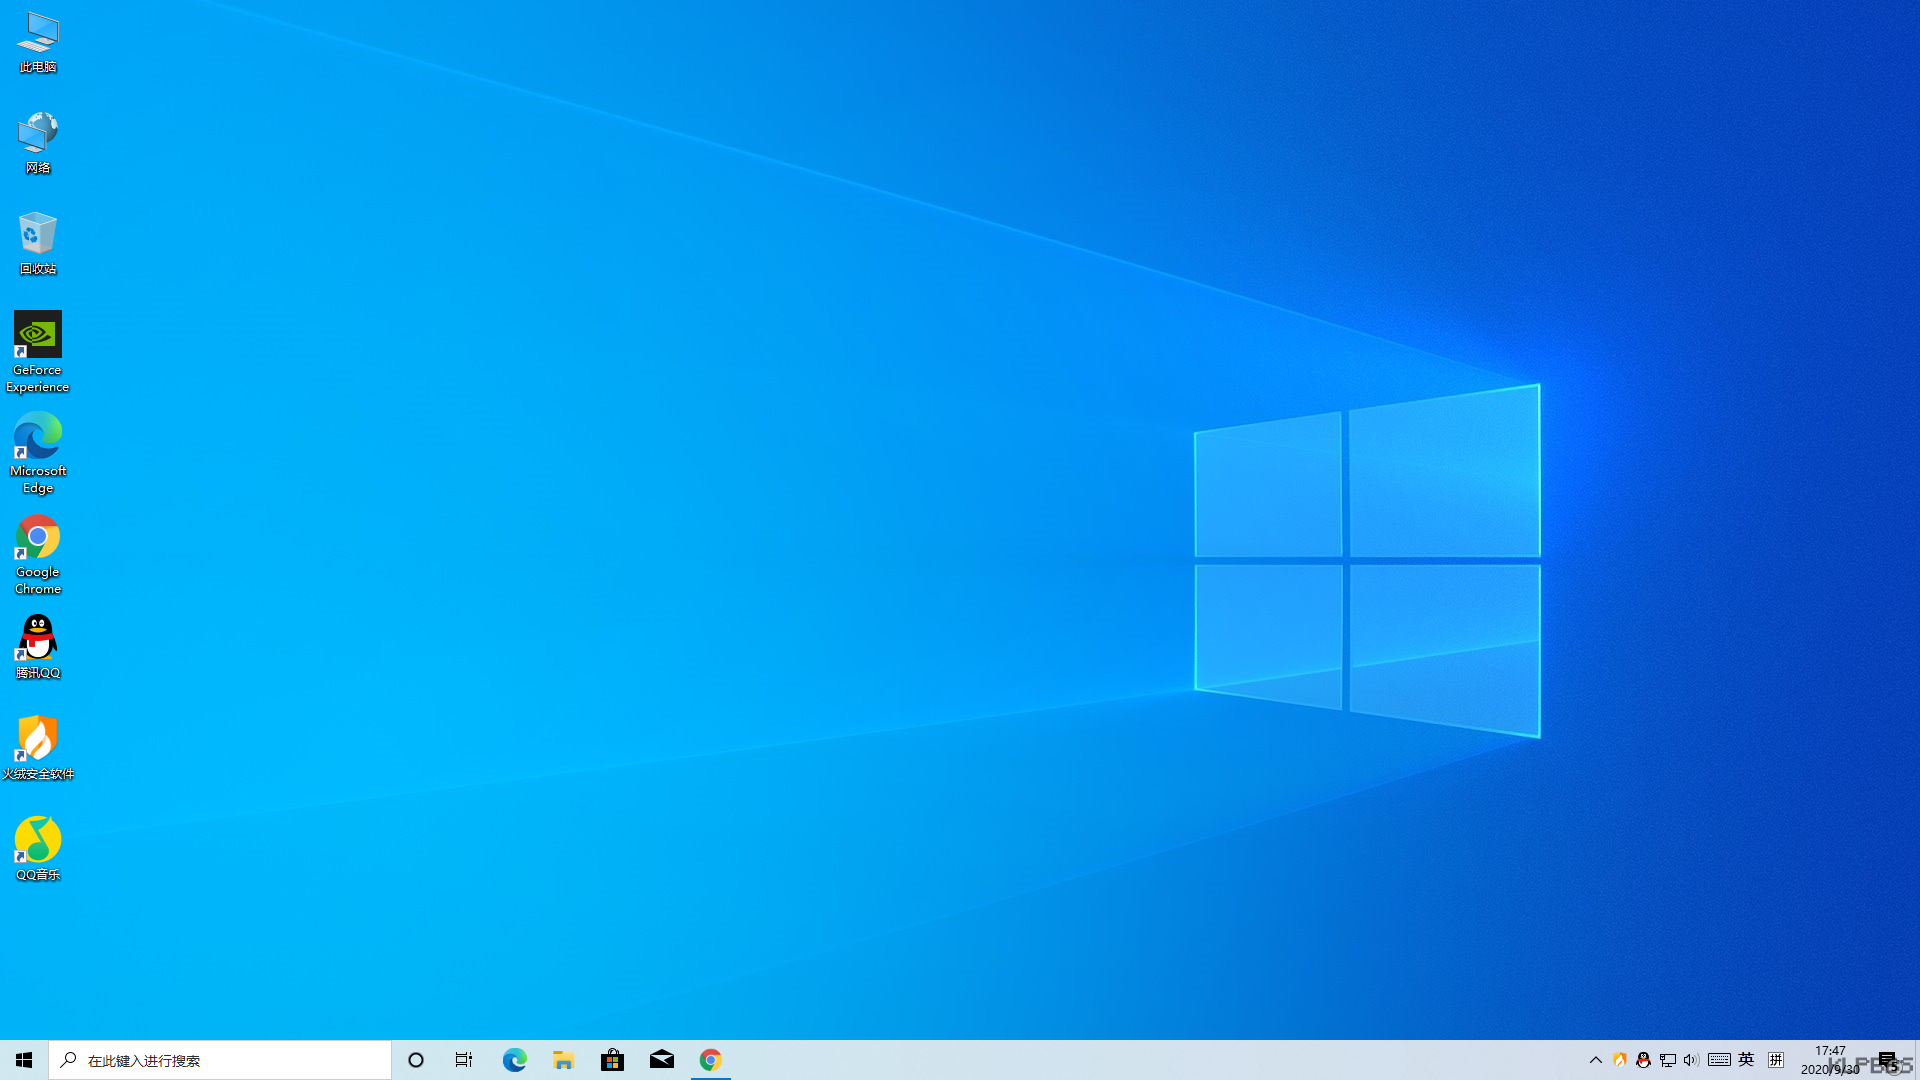Open the Action Center notifications icon
1920x1080 pixels.
(1888, 1060)
